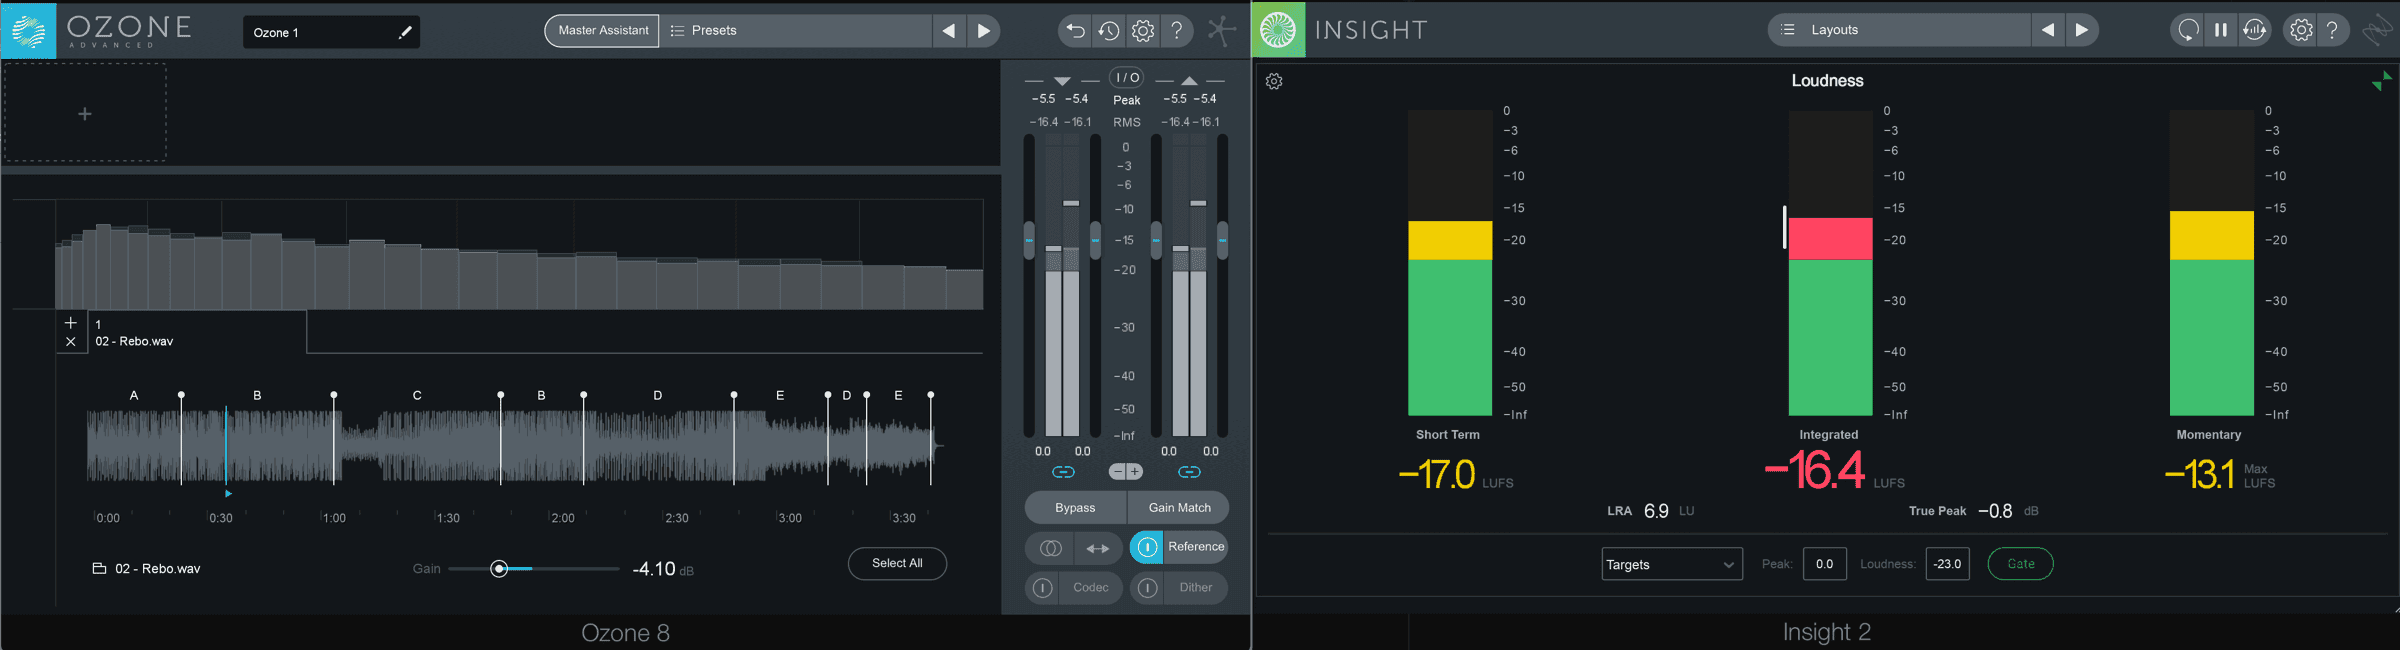Add reference track with plus icon
The width and height of the screenshot is (2400, 650).
[70, 323]
